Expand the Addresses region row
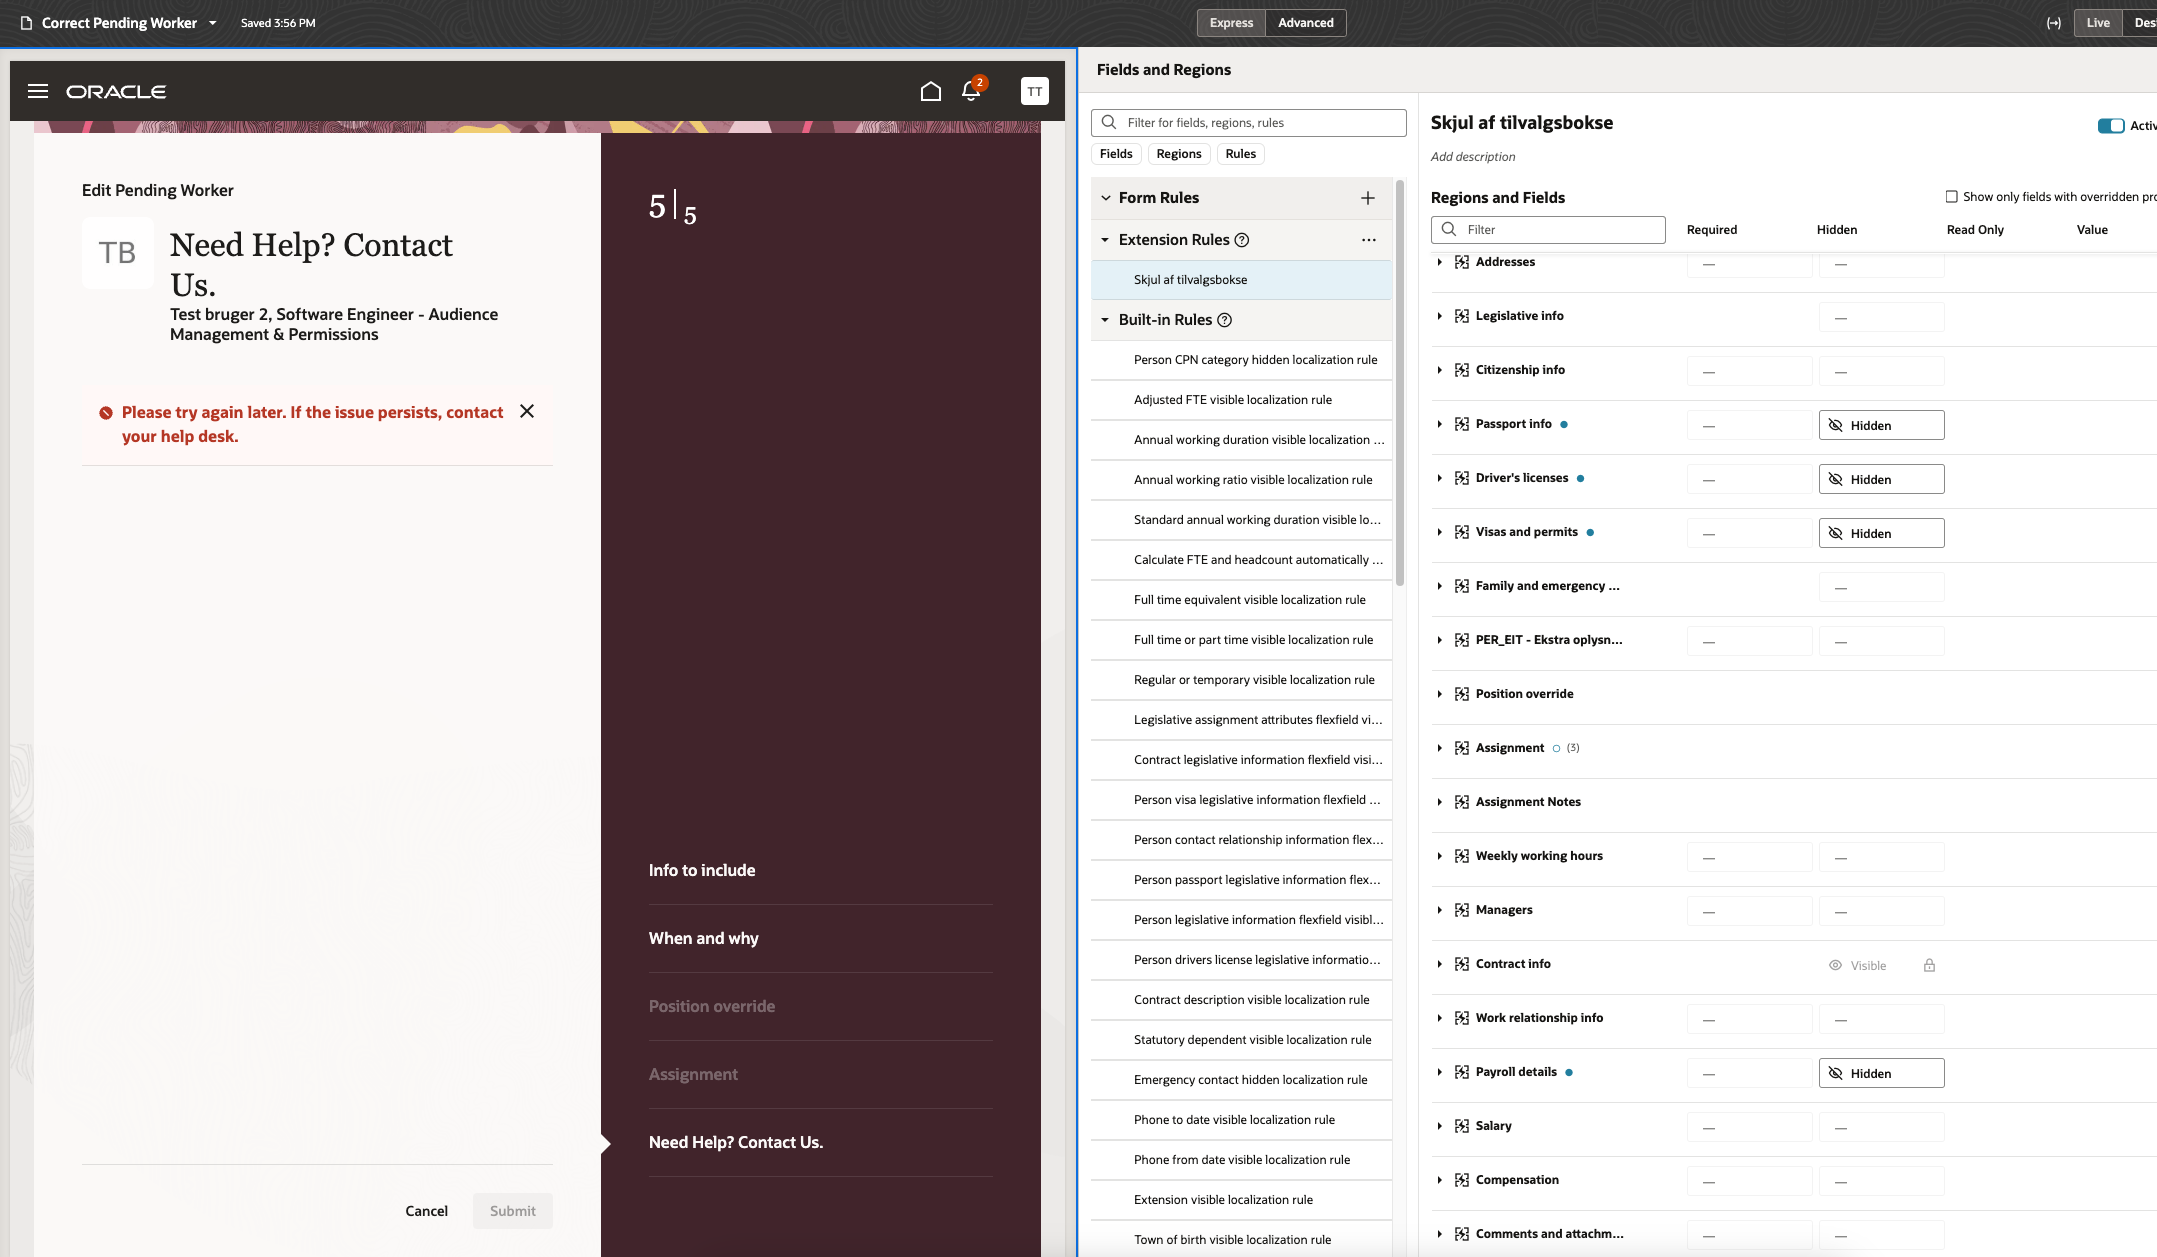The image size is (2157, 1257). click(x=1439, y=262)
